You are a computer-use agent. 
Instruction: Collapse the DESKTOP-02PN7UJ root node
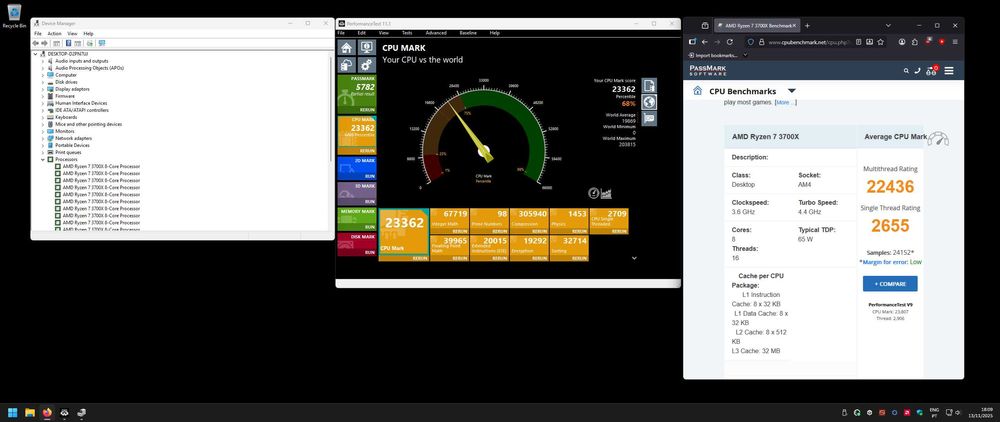(x=36, y=54)
